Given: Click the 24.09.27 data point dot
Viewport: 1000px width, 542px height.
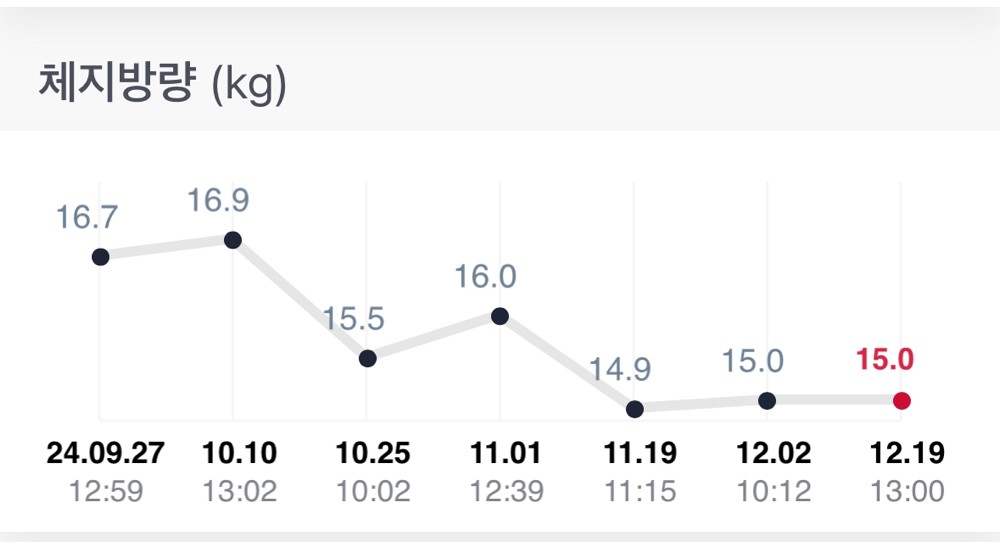Looking at the screenshot, I should [100, 257].
